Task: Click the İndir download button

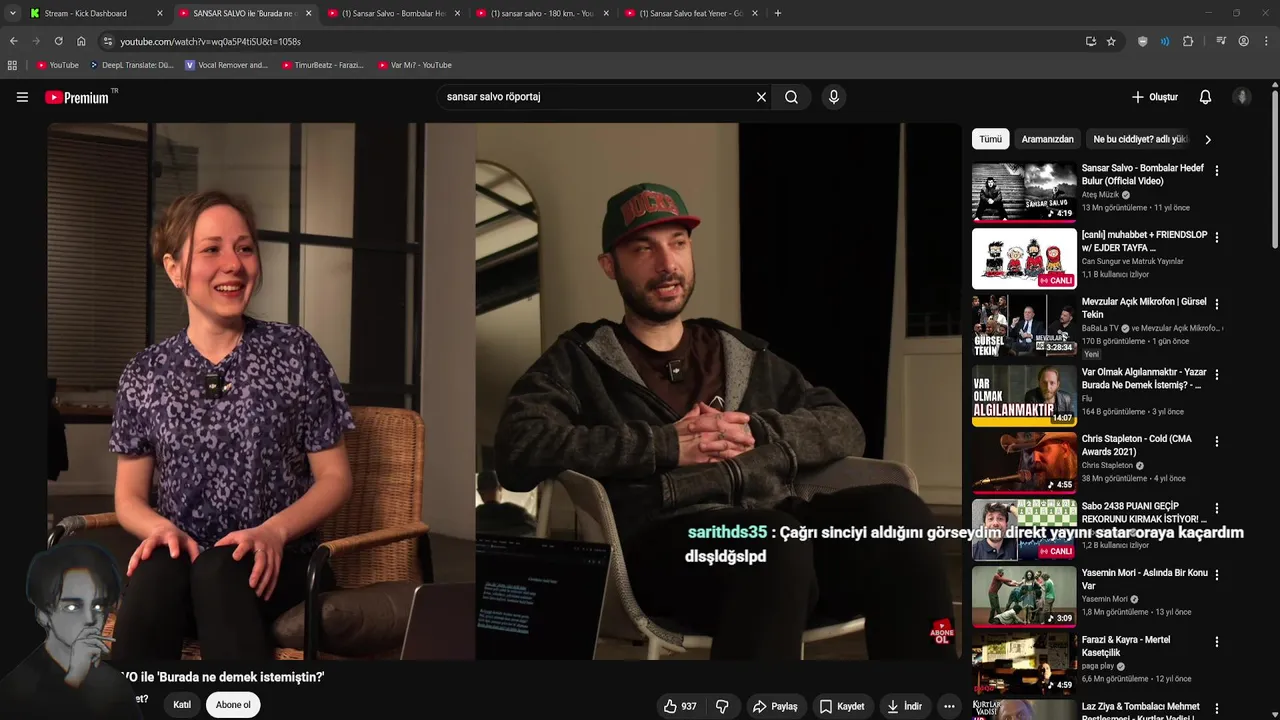Action: (x=904, y=706)
